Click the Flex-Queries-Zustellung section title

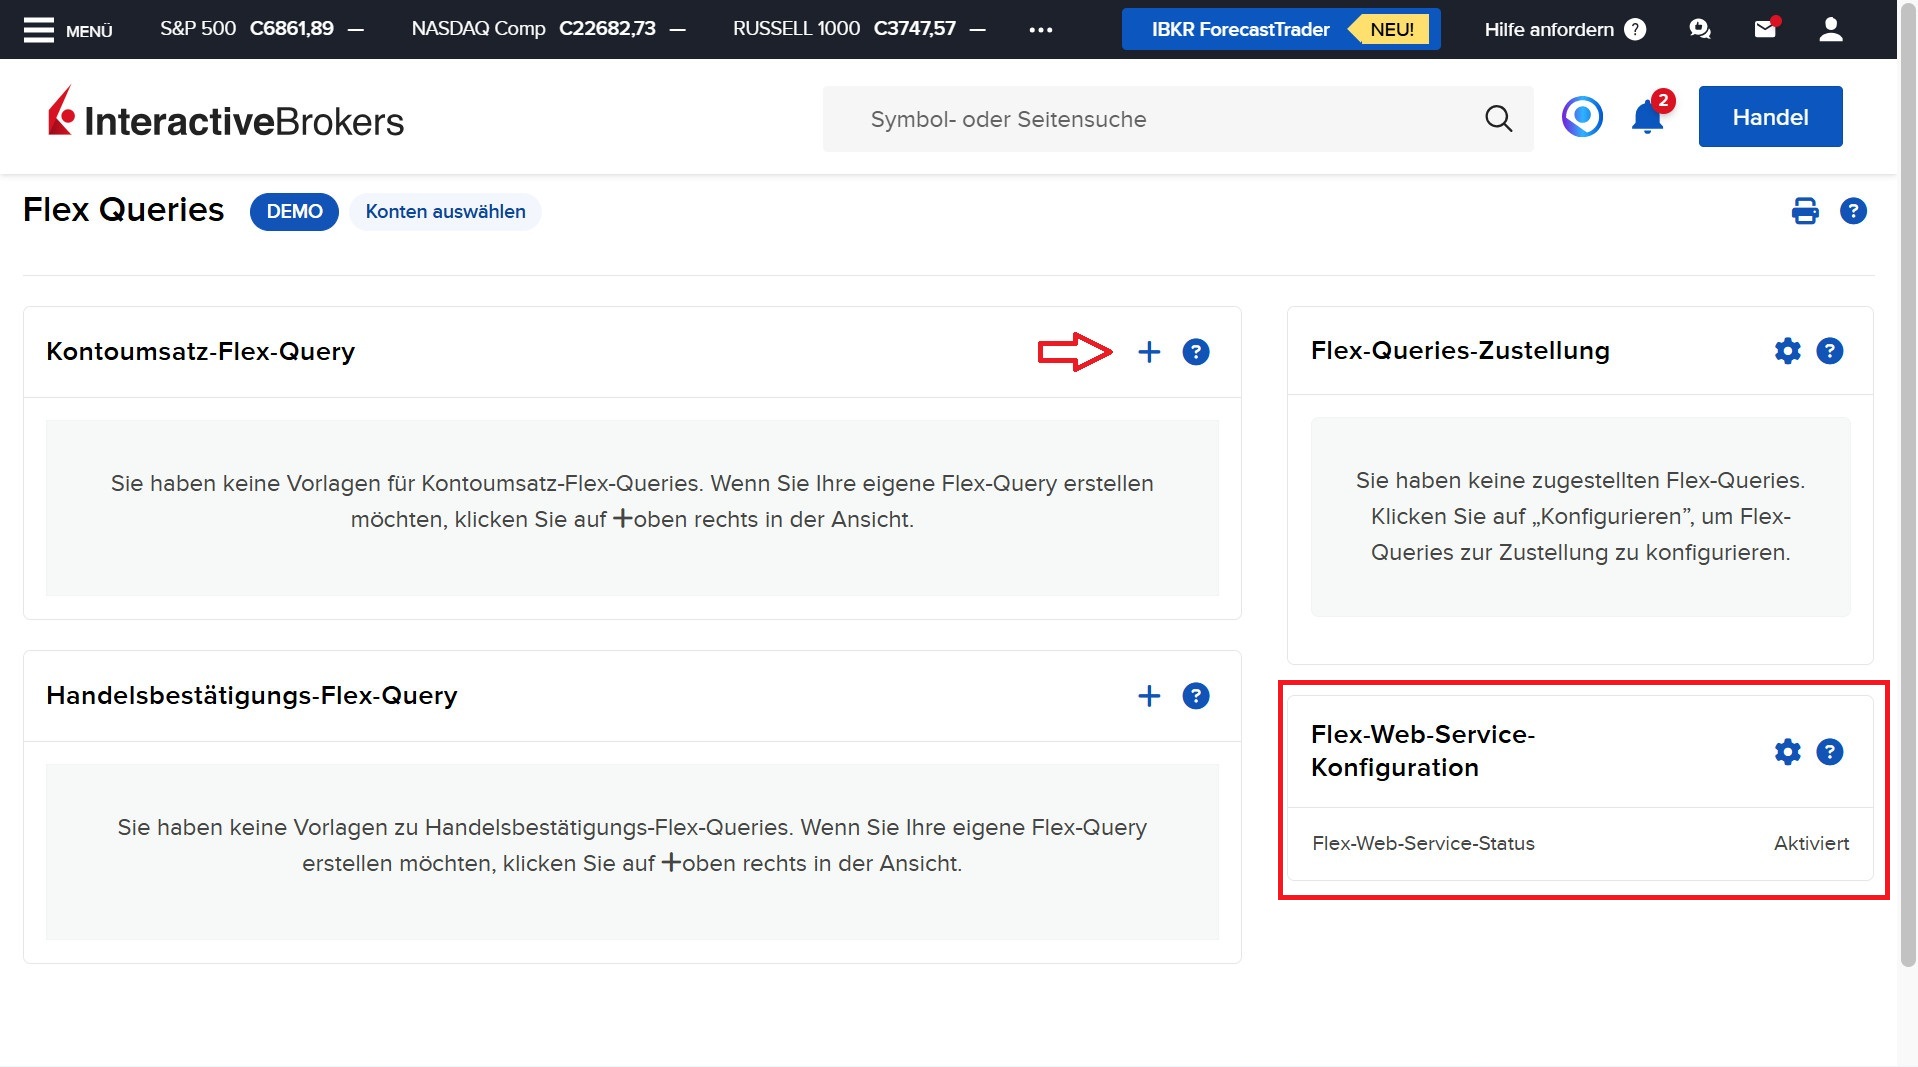click(1460, 351)
